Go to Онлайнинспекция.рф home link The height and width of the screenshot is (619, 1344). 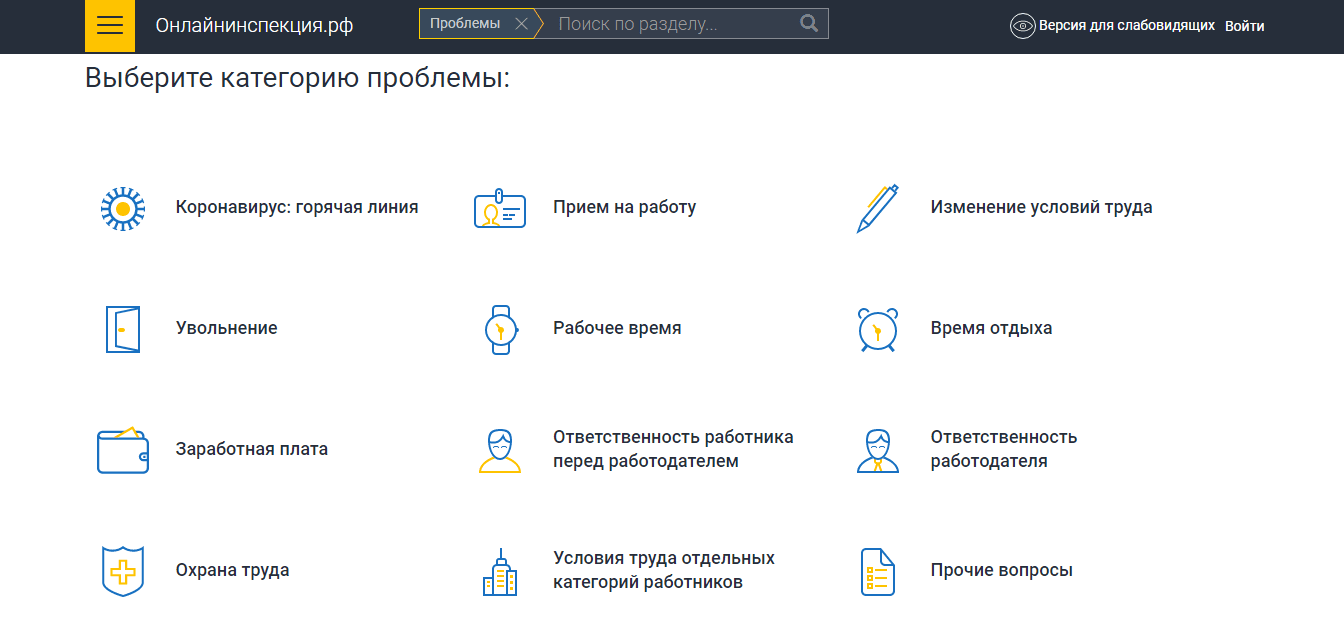coord(254,26)
